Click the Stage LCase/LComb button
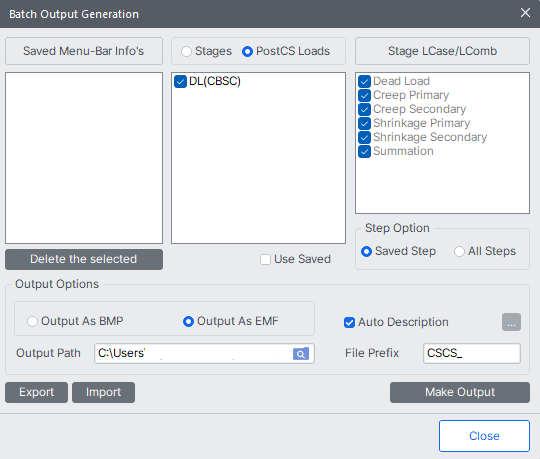 click(442, 51)
